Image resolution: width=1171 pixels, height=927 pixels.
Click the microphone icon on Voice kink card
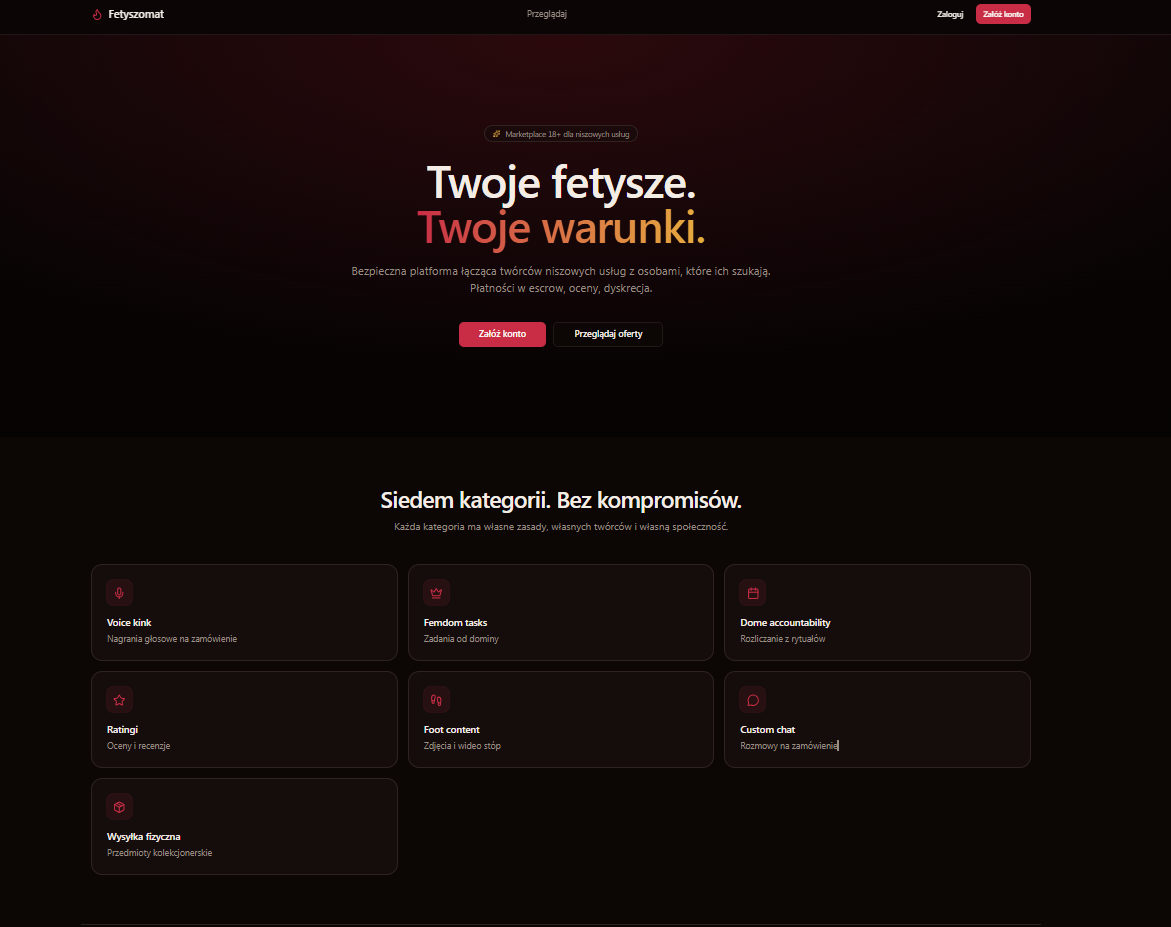click(x=119, y=593)
